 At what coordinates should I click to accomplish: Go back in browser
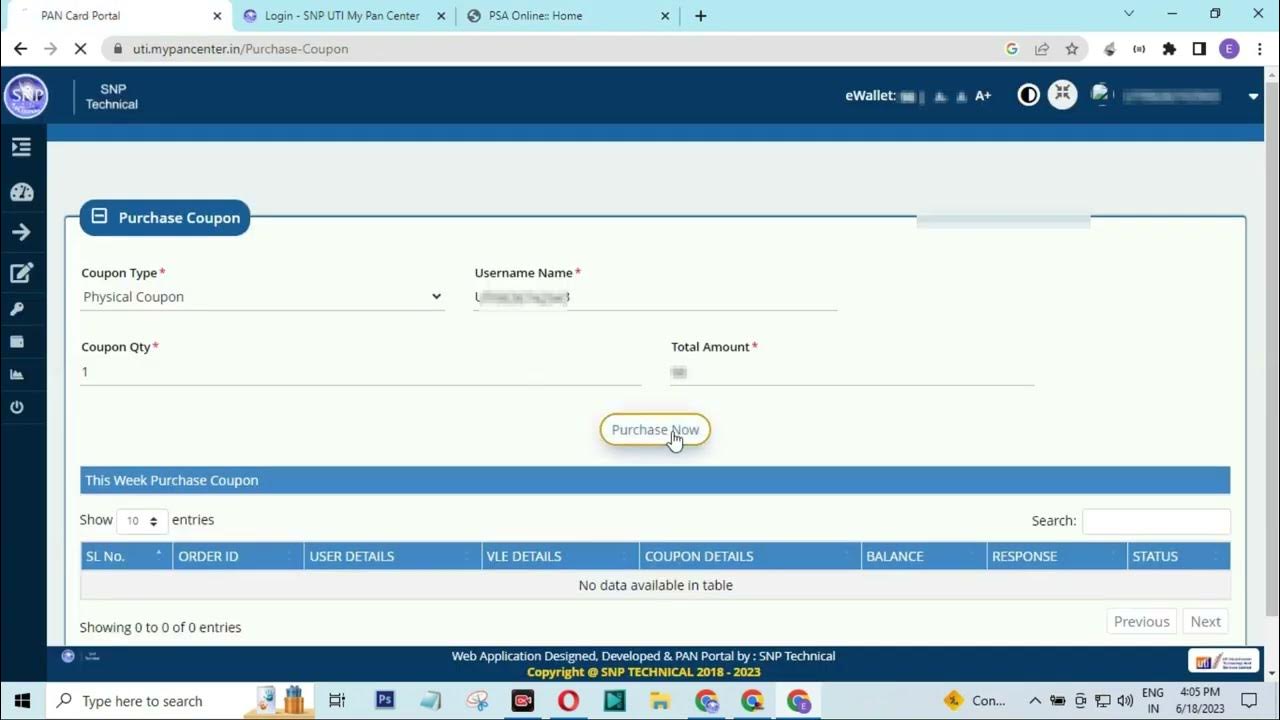[x=20, y=49]
